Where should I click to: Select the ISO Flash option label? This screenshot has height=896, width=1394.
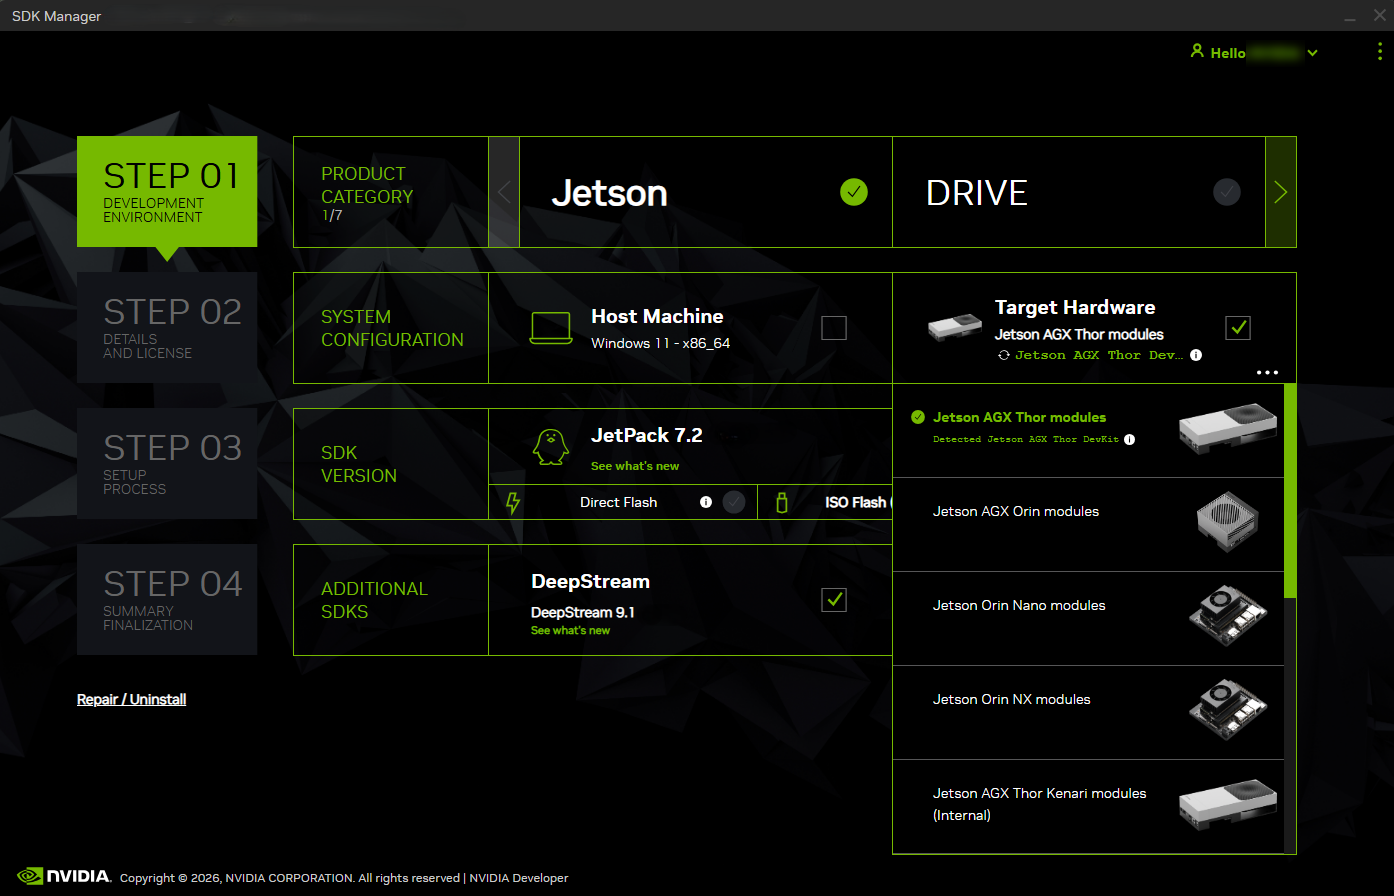point(858,502)
